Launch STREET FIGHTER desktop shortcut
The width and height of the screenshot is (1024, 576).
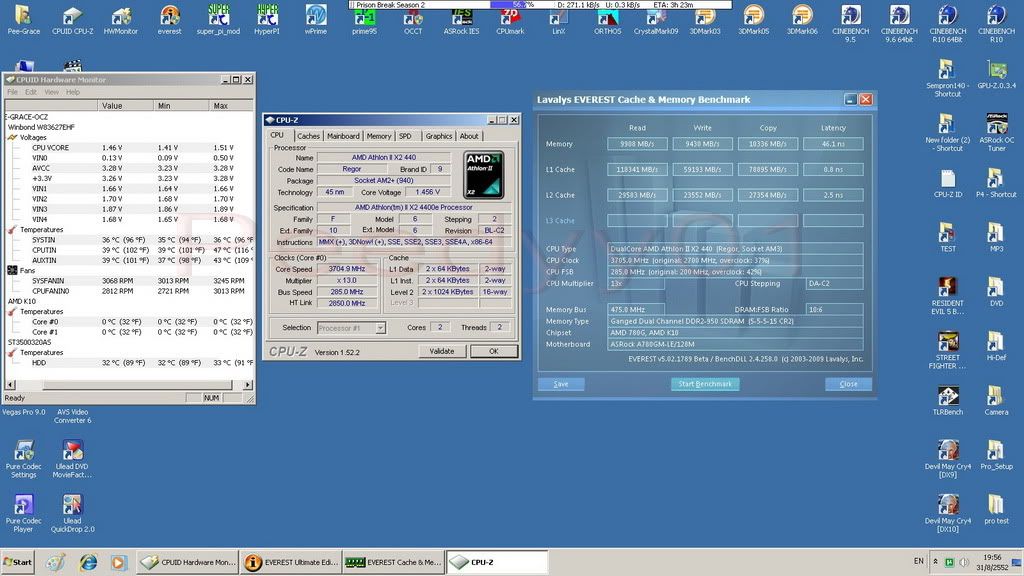pyautogui.click(x=948, y=351)
